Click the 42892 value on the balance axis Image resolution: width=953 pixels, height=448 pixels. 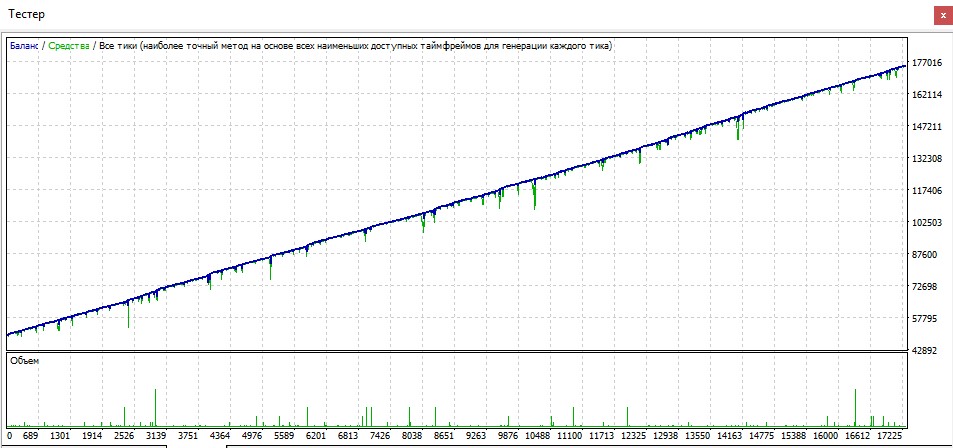pos(925,351)
